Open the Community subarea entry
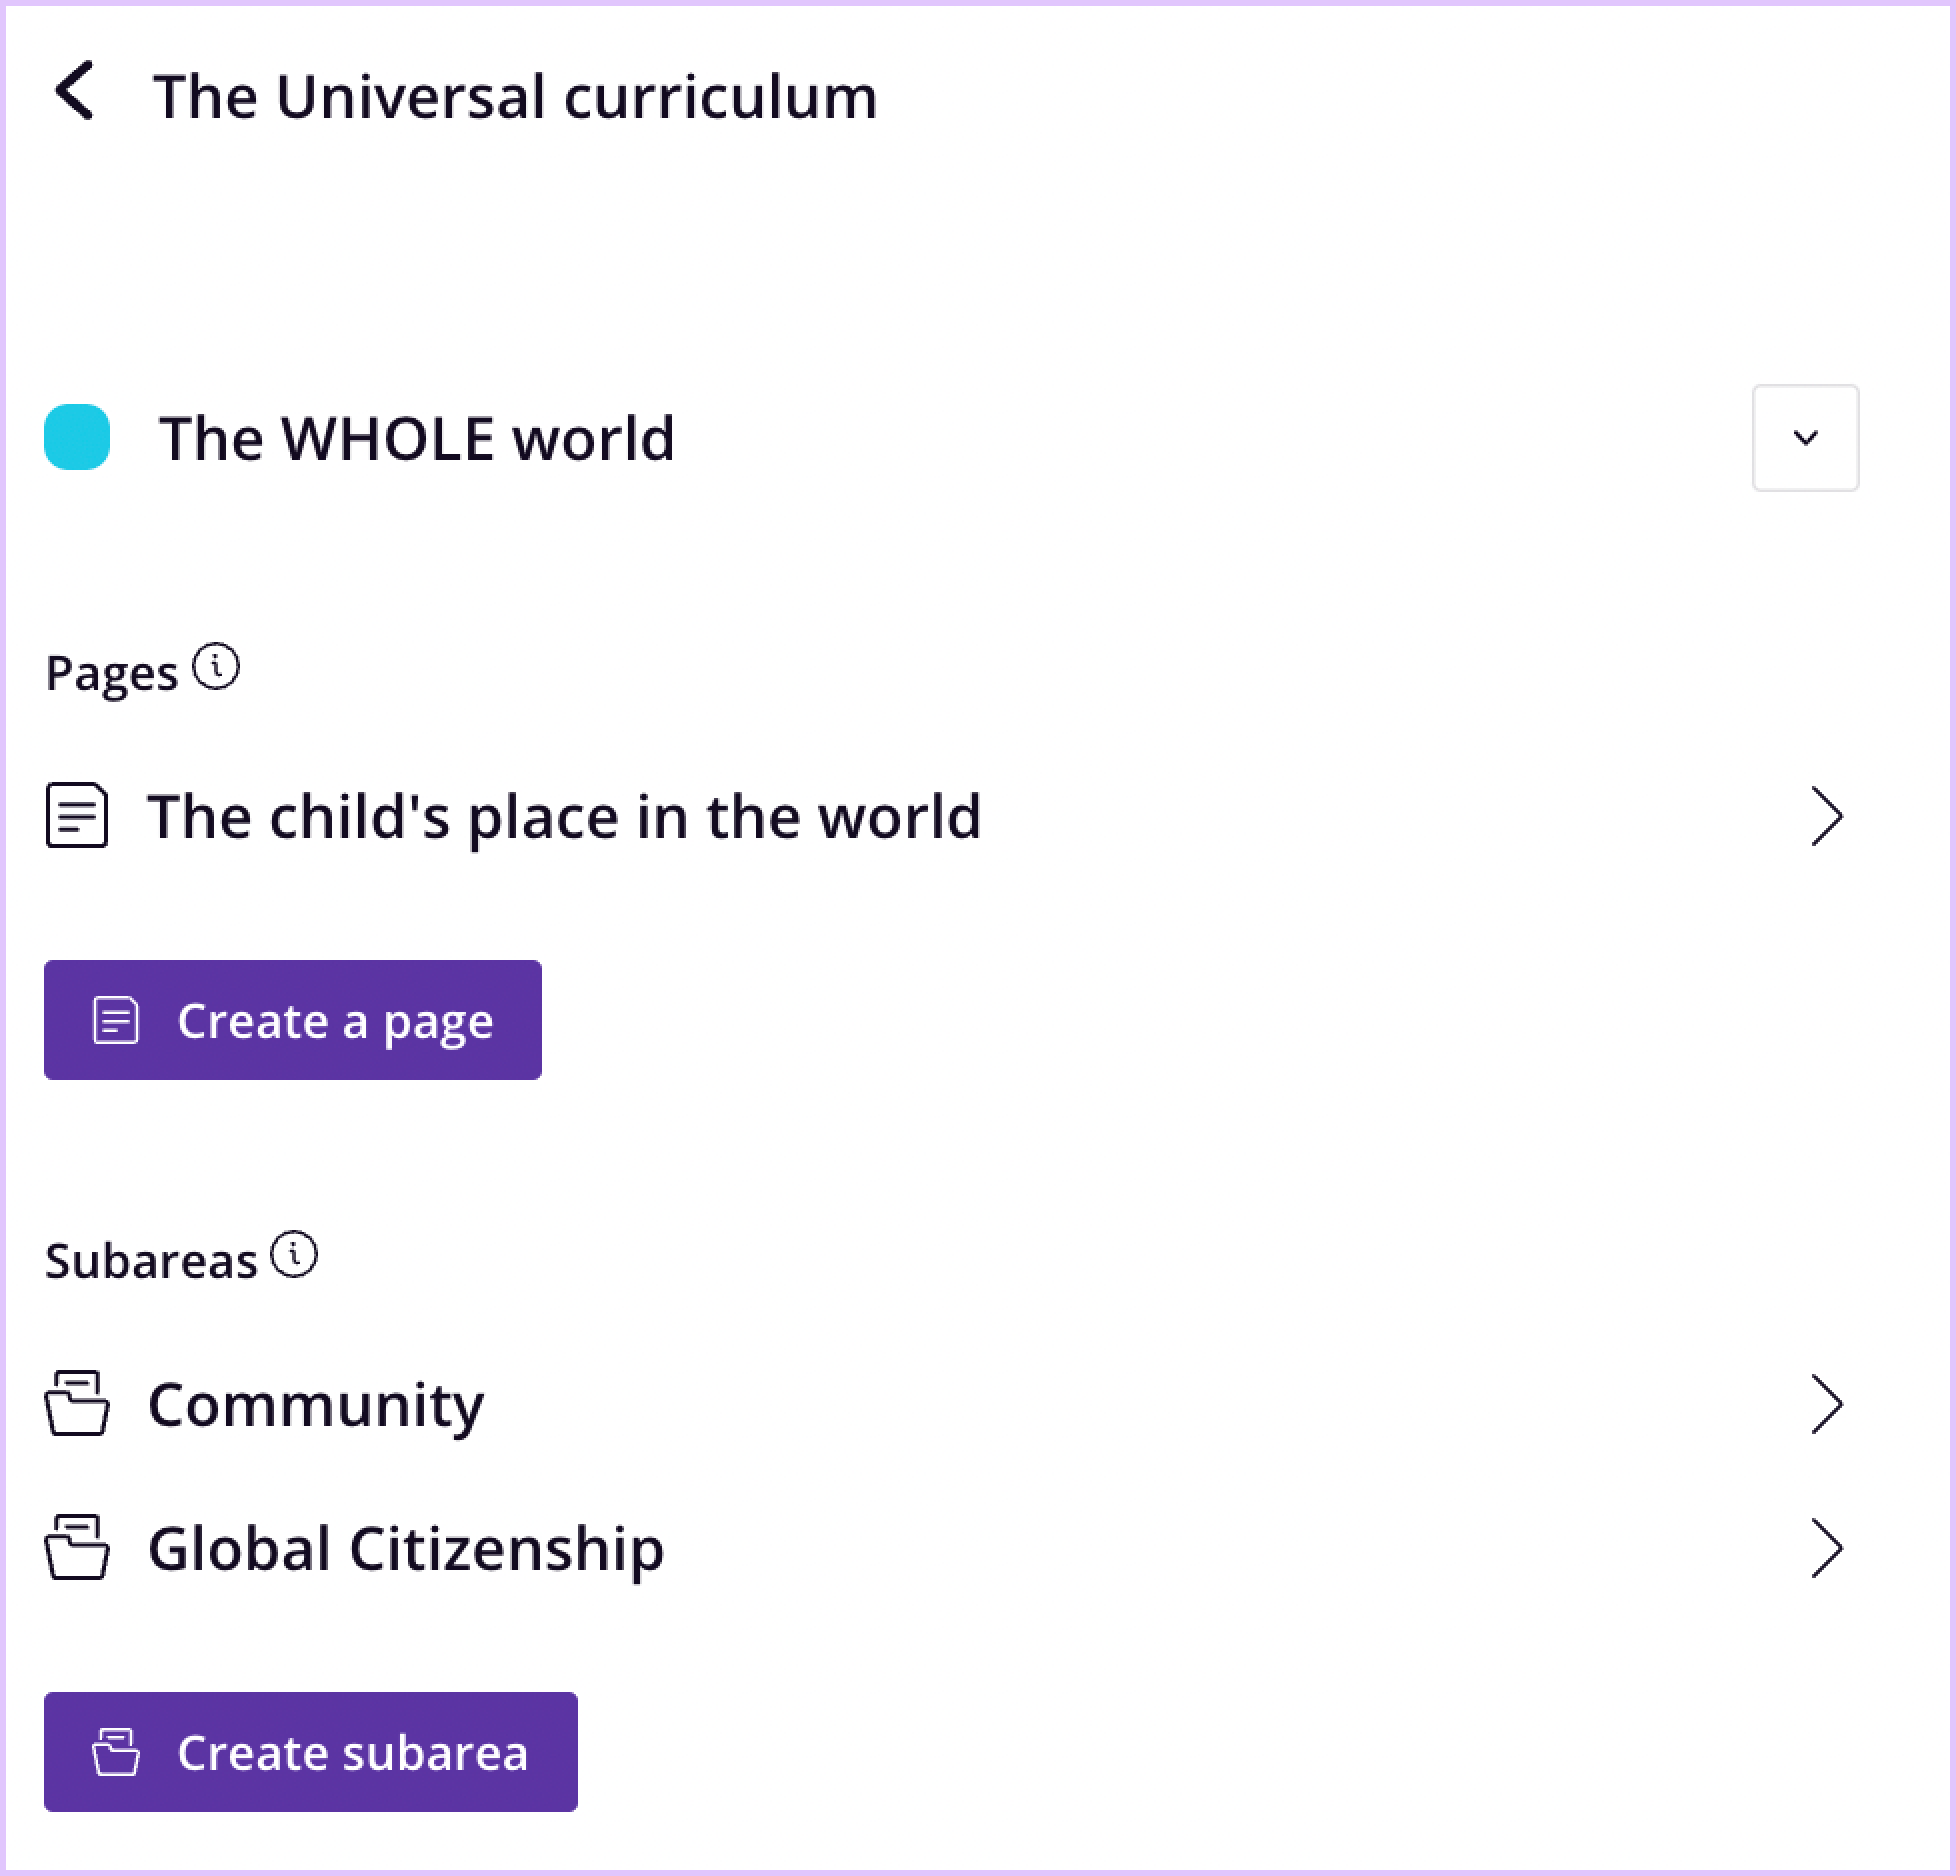Viewport: 1956px width, 1876px height. coord(314,1404)
